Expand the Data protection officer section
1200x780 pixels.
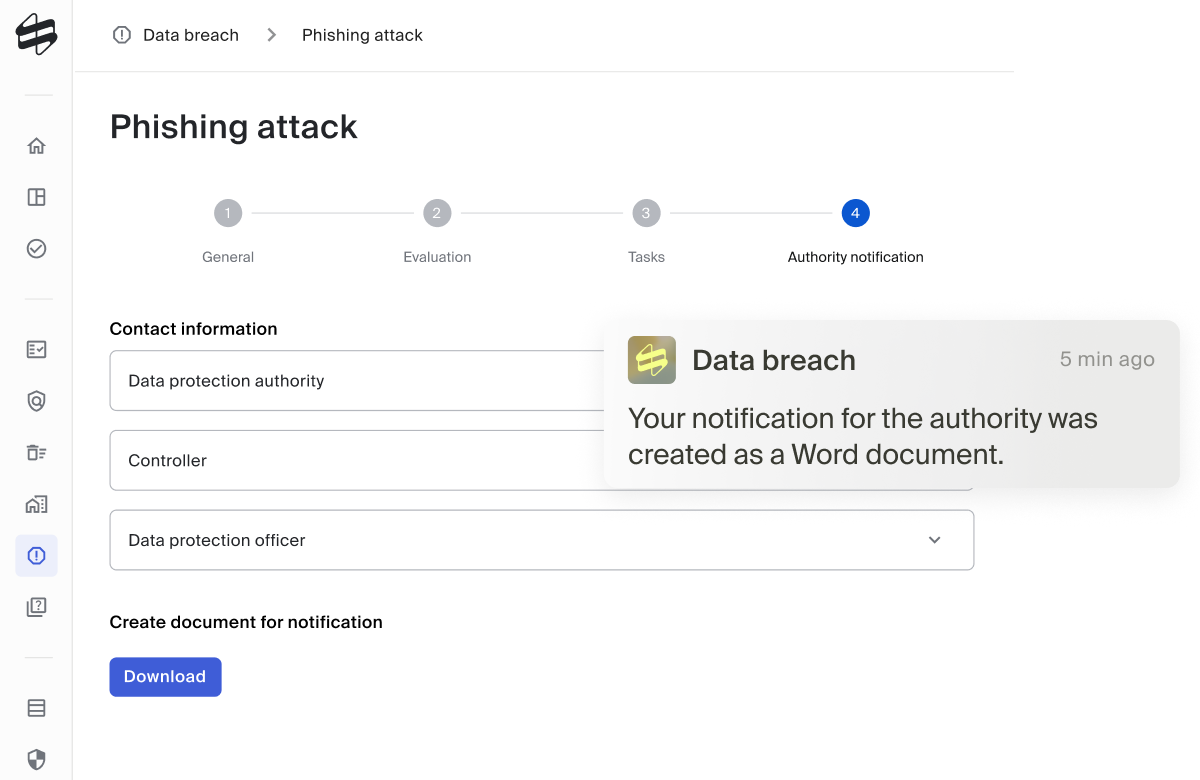(542, 540)
